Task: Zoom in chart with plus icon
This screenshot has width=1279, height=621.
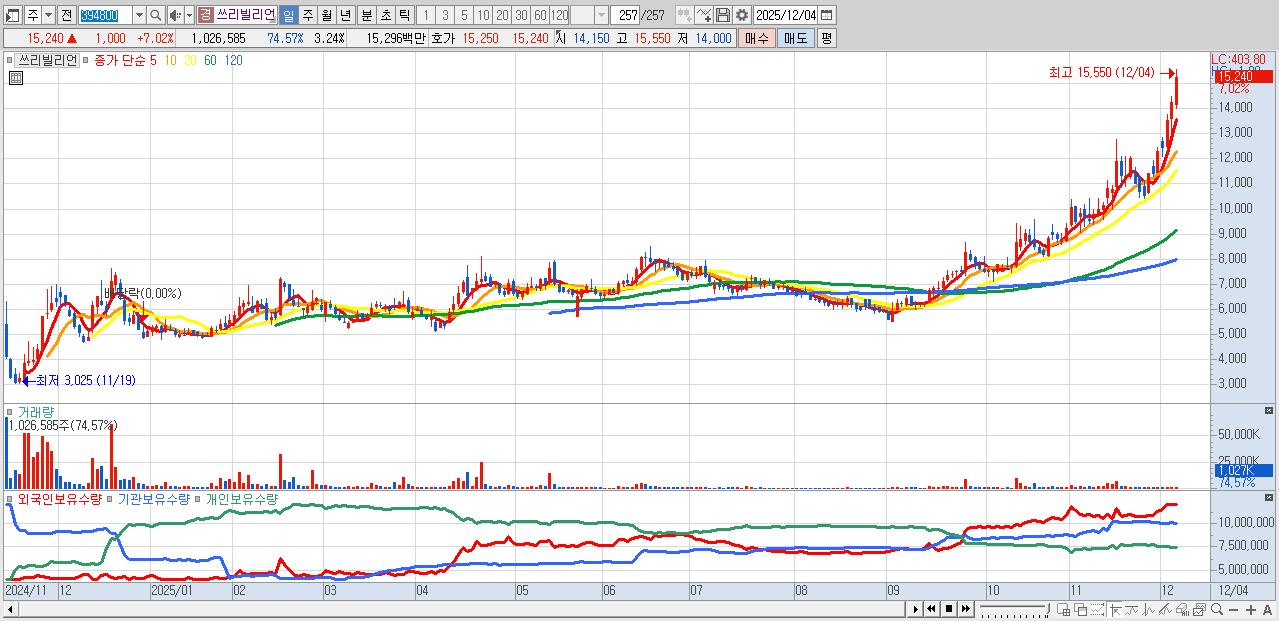Action: click(1251, 610)
